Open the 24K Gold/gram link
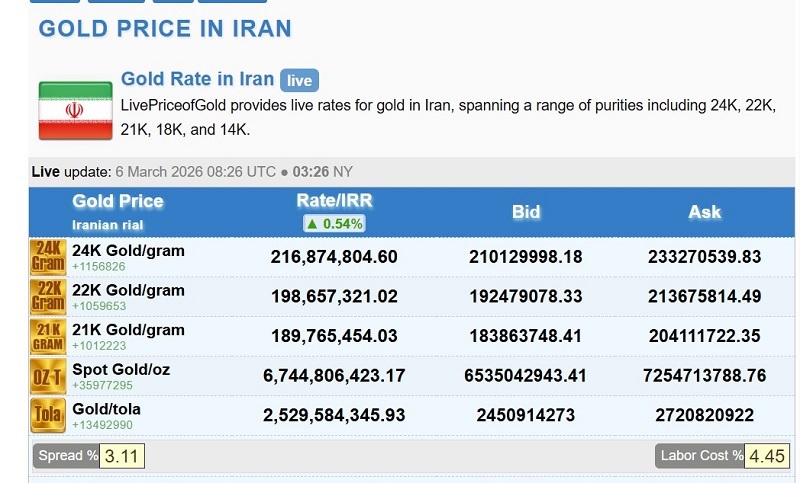Screen dimensions: 800x483 click(128, 251)
